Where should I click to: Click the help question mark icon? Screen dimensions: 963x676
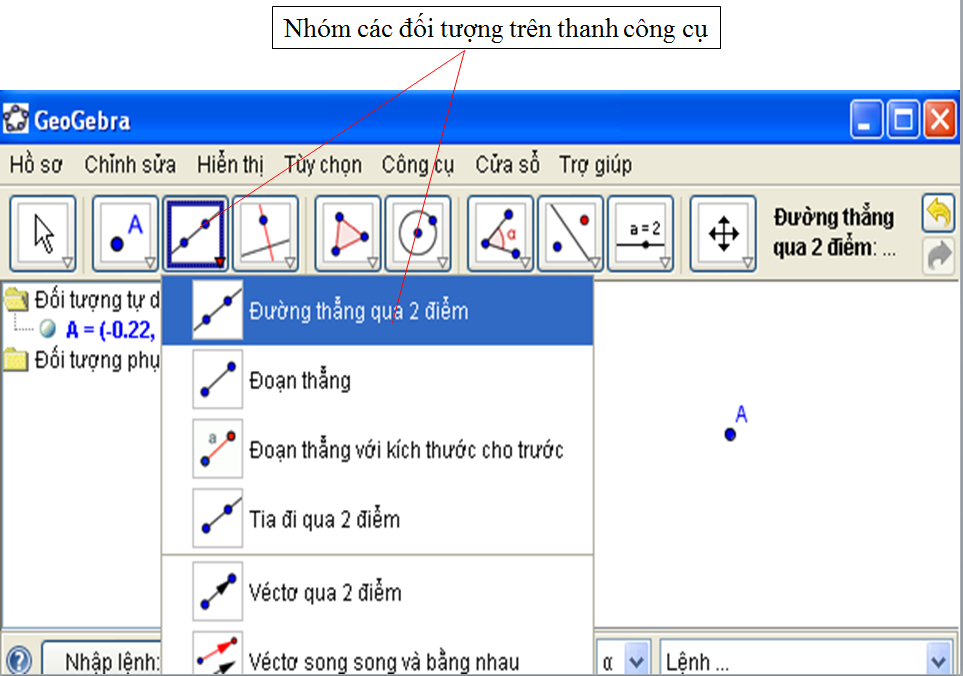[x=18, y=661]
